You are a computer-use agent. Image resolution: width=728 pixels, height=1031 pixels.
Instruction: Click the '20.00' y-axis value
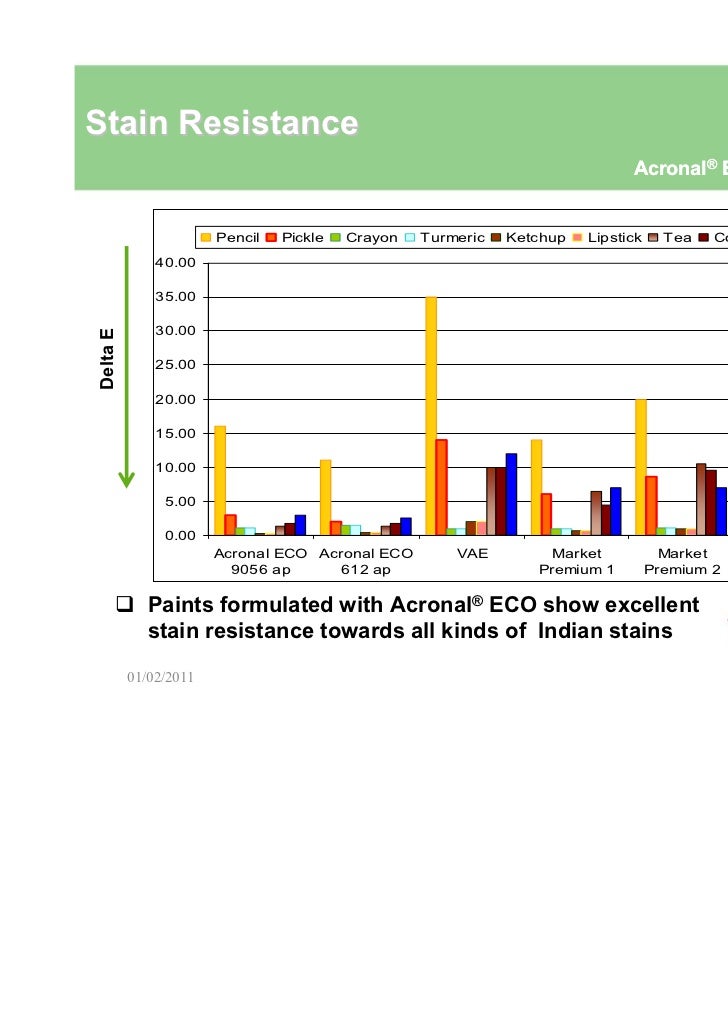[176, 400]
